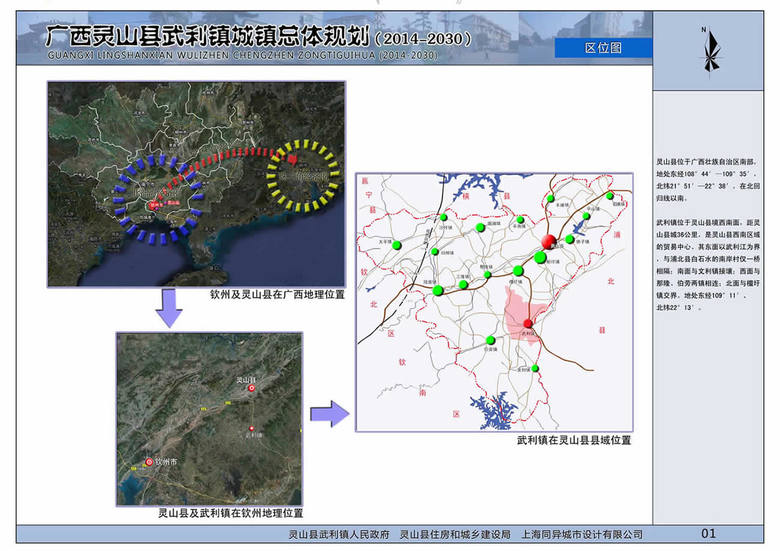Select the 区位图 title tab
Viewport: 780px width, 551px height.
[x=603, y=48]
